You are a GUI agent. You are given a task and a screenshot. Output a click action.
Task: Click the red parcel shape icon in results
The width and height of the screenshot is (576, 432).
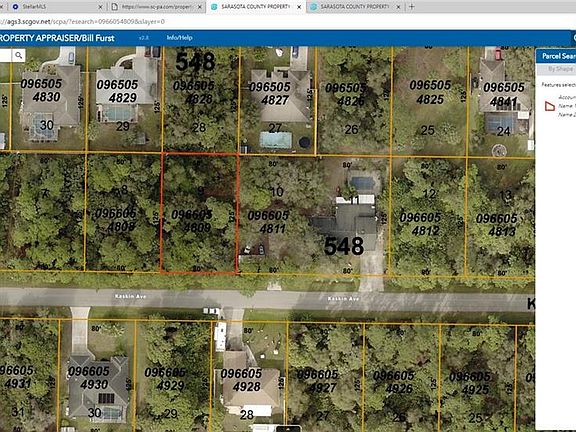550,106
